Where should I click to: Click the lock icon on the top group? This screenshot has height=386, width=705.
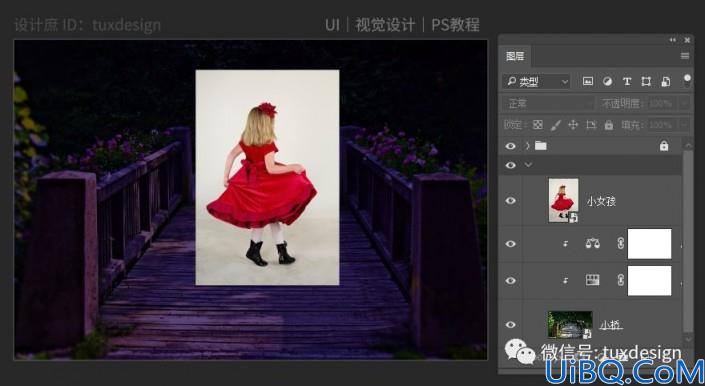[x=664, y=146]
